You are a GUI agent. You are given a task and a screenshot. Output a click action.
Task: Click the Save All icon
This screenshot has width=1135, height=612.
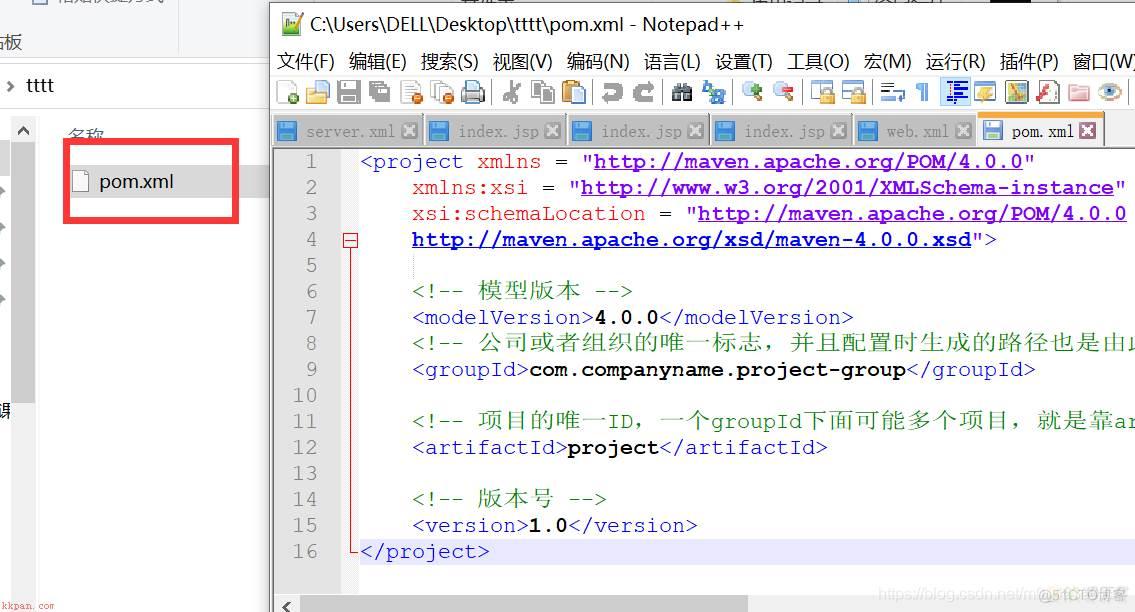click(379, 92)
